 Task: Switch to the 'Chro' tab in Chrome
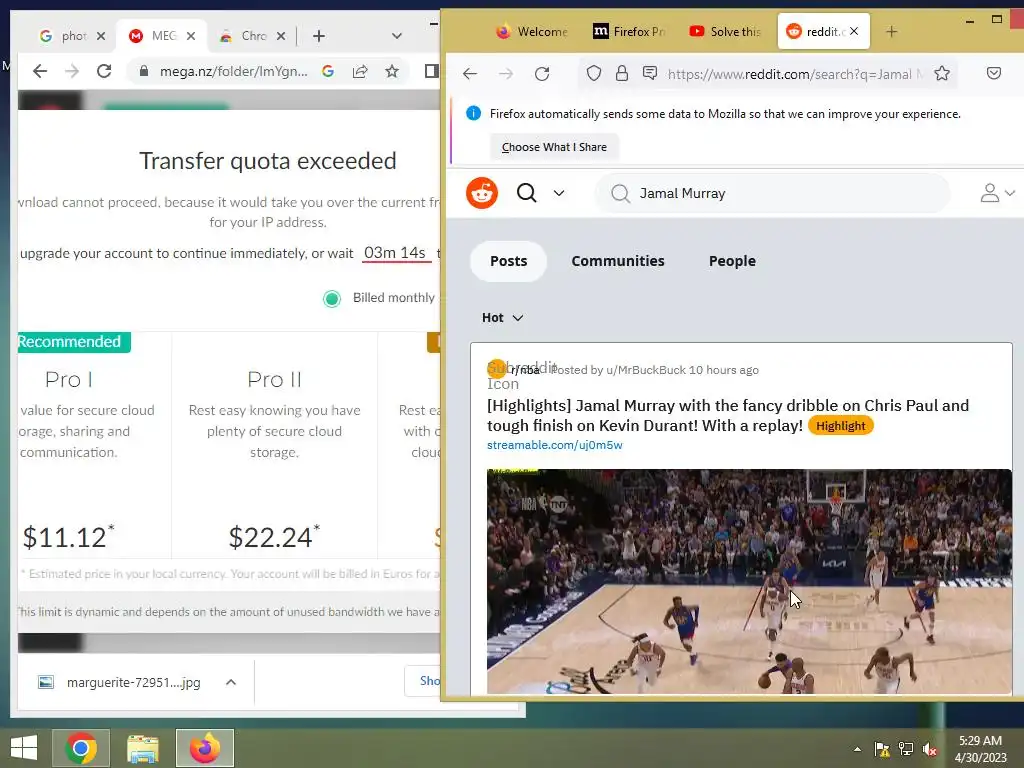click(246, 36)
